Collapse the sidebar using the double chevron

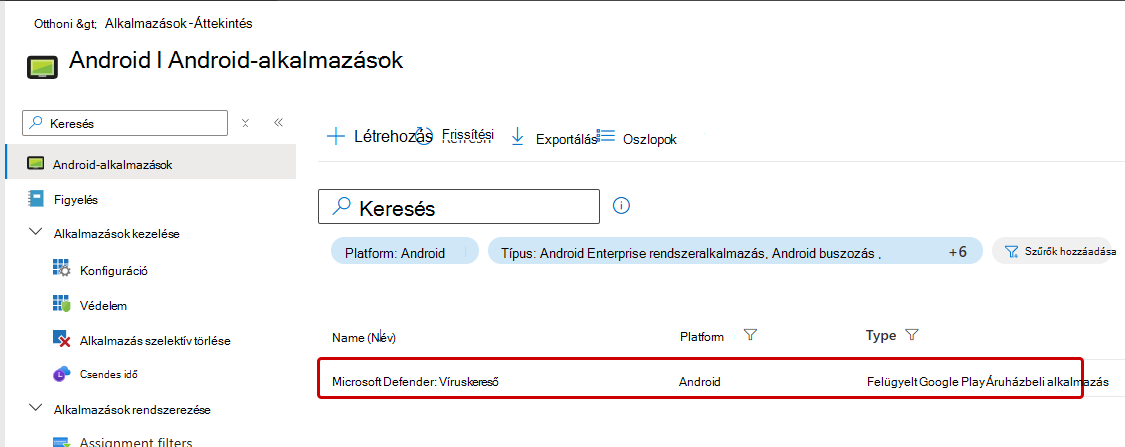pos(279,123)
